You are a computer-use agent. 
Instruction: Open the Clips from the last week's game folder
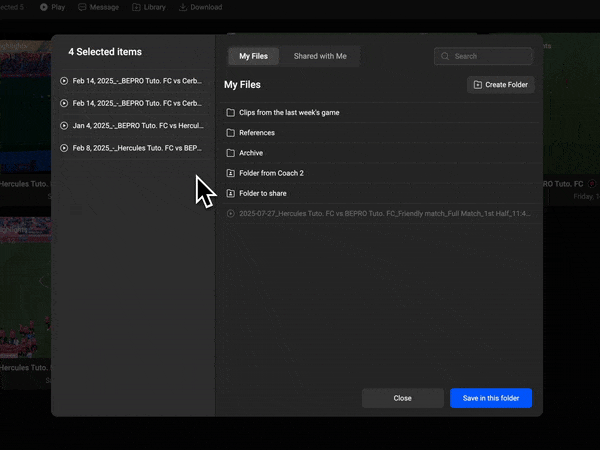(289, 113)
